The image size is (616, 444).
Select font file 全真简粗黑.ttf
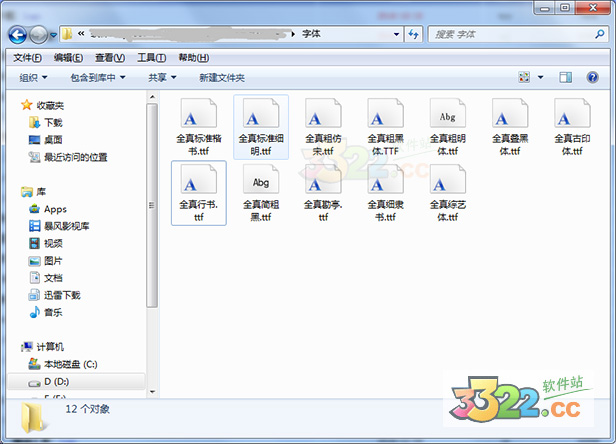click(261, 193)
